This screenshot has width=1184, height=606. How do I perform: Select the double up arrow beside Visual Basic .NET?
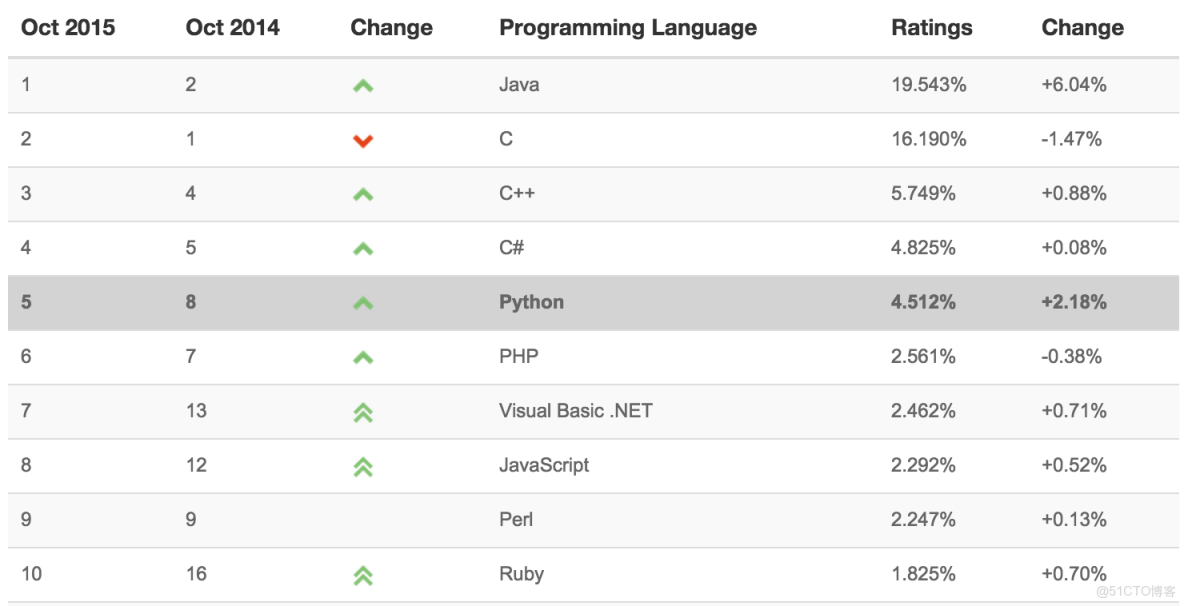click(364, 411)
